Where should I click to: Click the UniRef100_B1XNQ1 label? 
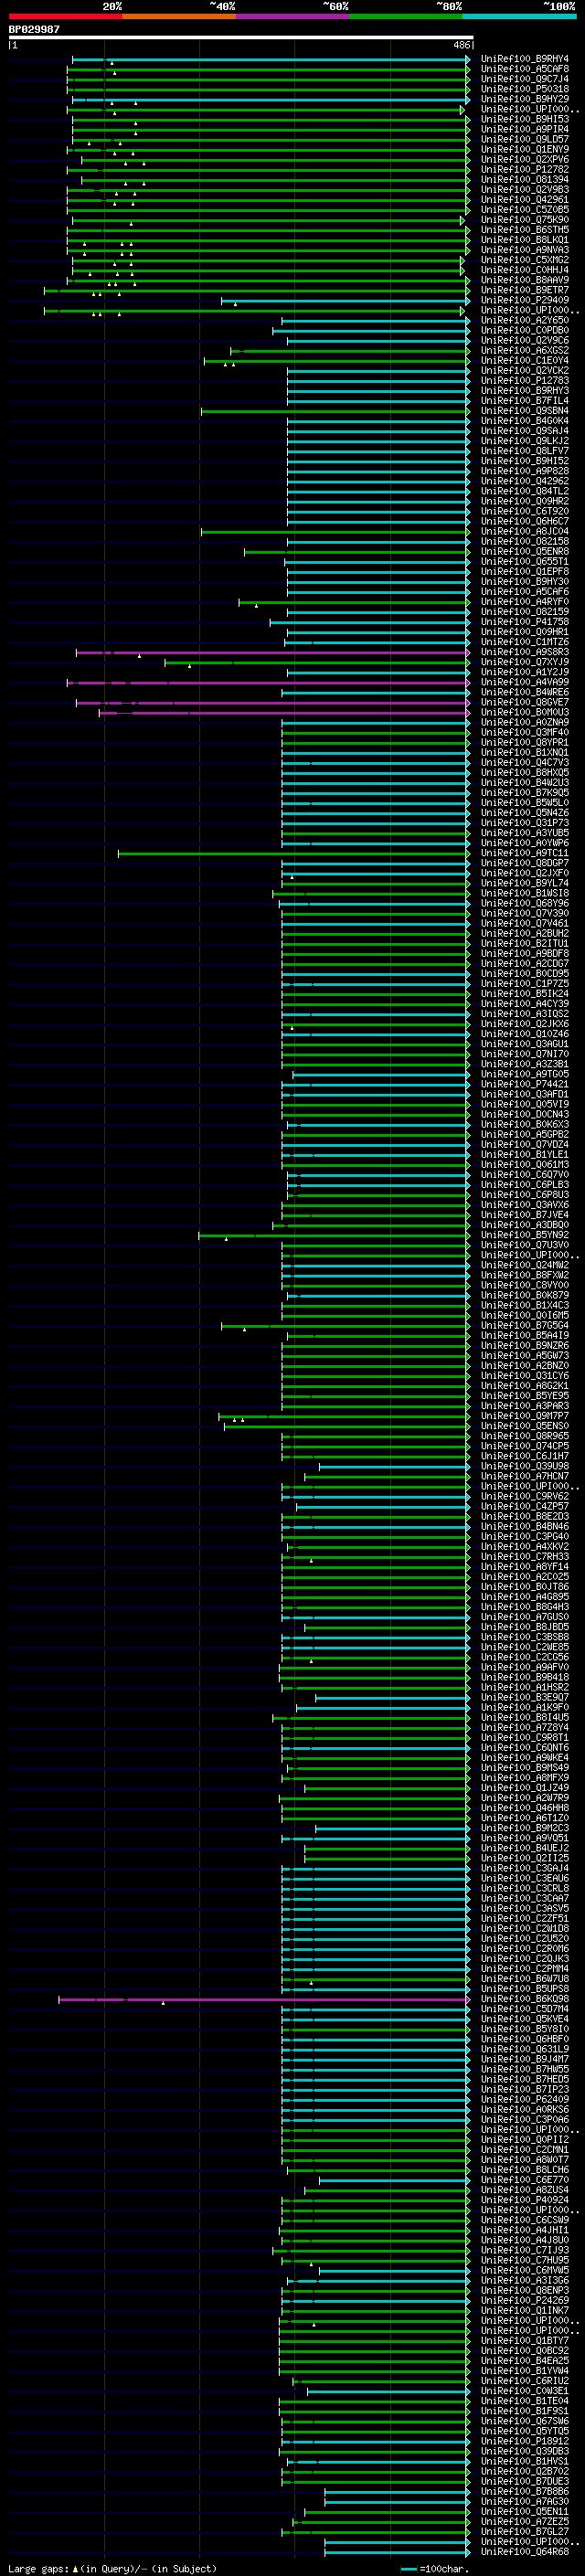[525, 752]
